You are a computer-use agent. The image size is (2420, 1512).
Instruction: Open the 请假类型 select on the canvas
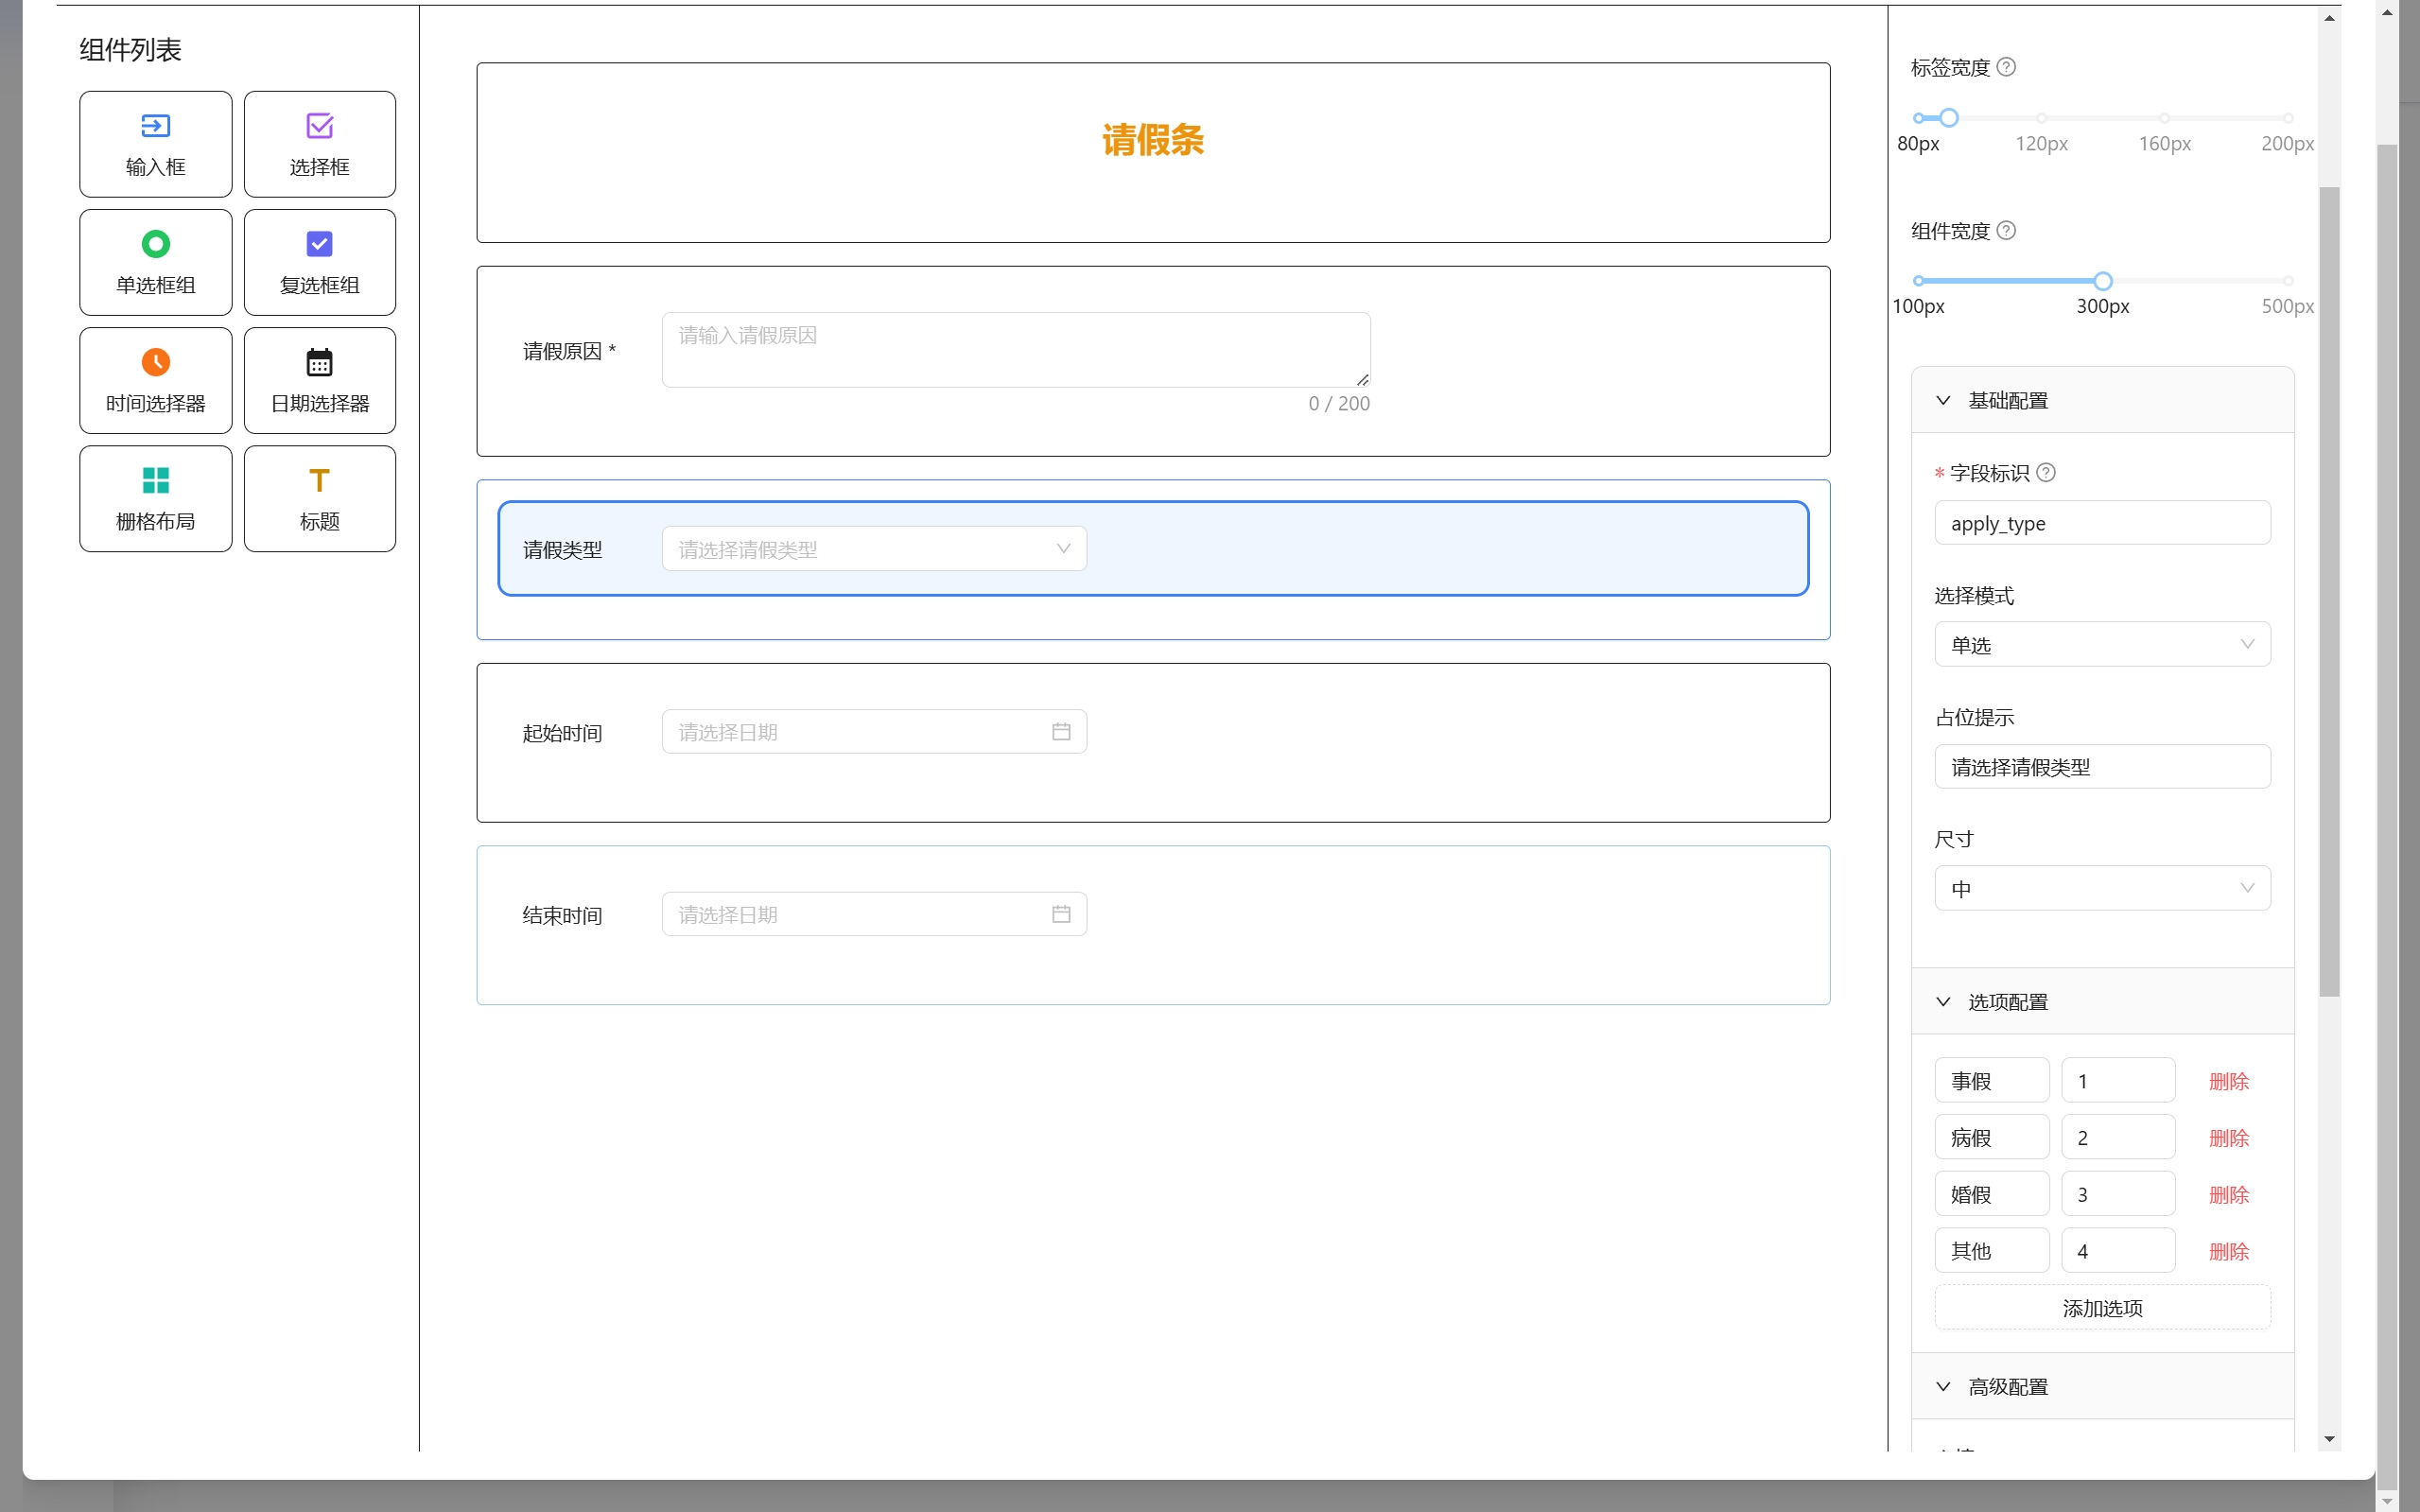click(x=873, y=548)
